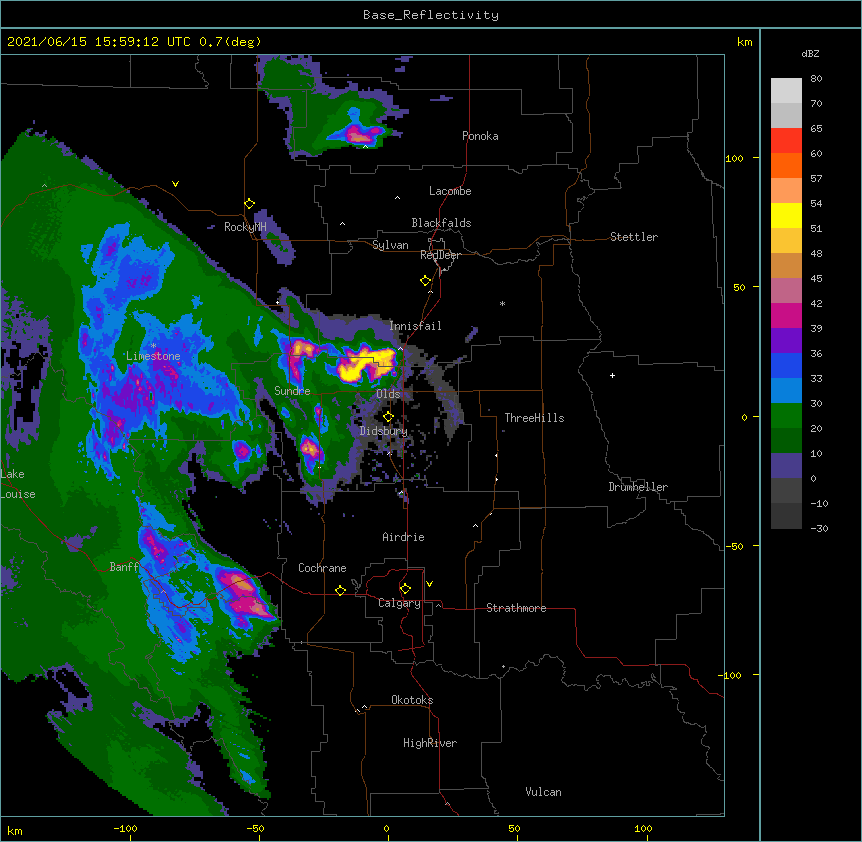Click the asterisk marker above Limestone

(153, 346)
